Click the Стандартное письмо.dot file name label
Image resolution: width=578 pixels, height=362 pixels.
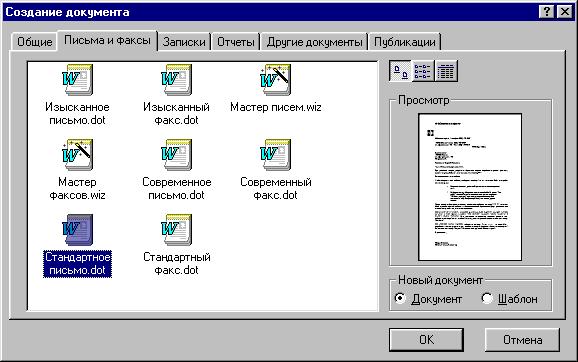[77, 264]
